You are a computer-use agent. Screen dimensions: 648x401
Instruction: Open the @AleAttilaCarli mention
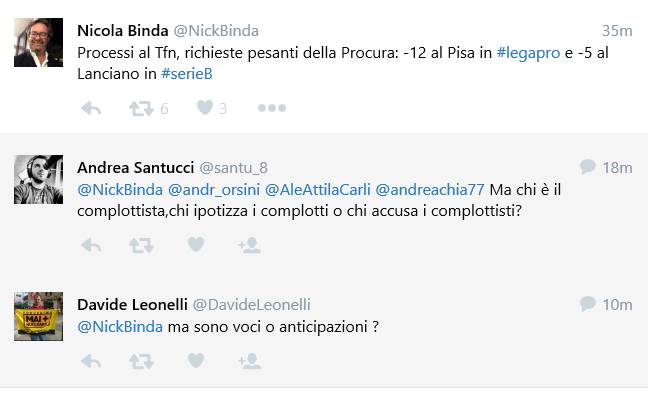[317, 190]
